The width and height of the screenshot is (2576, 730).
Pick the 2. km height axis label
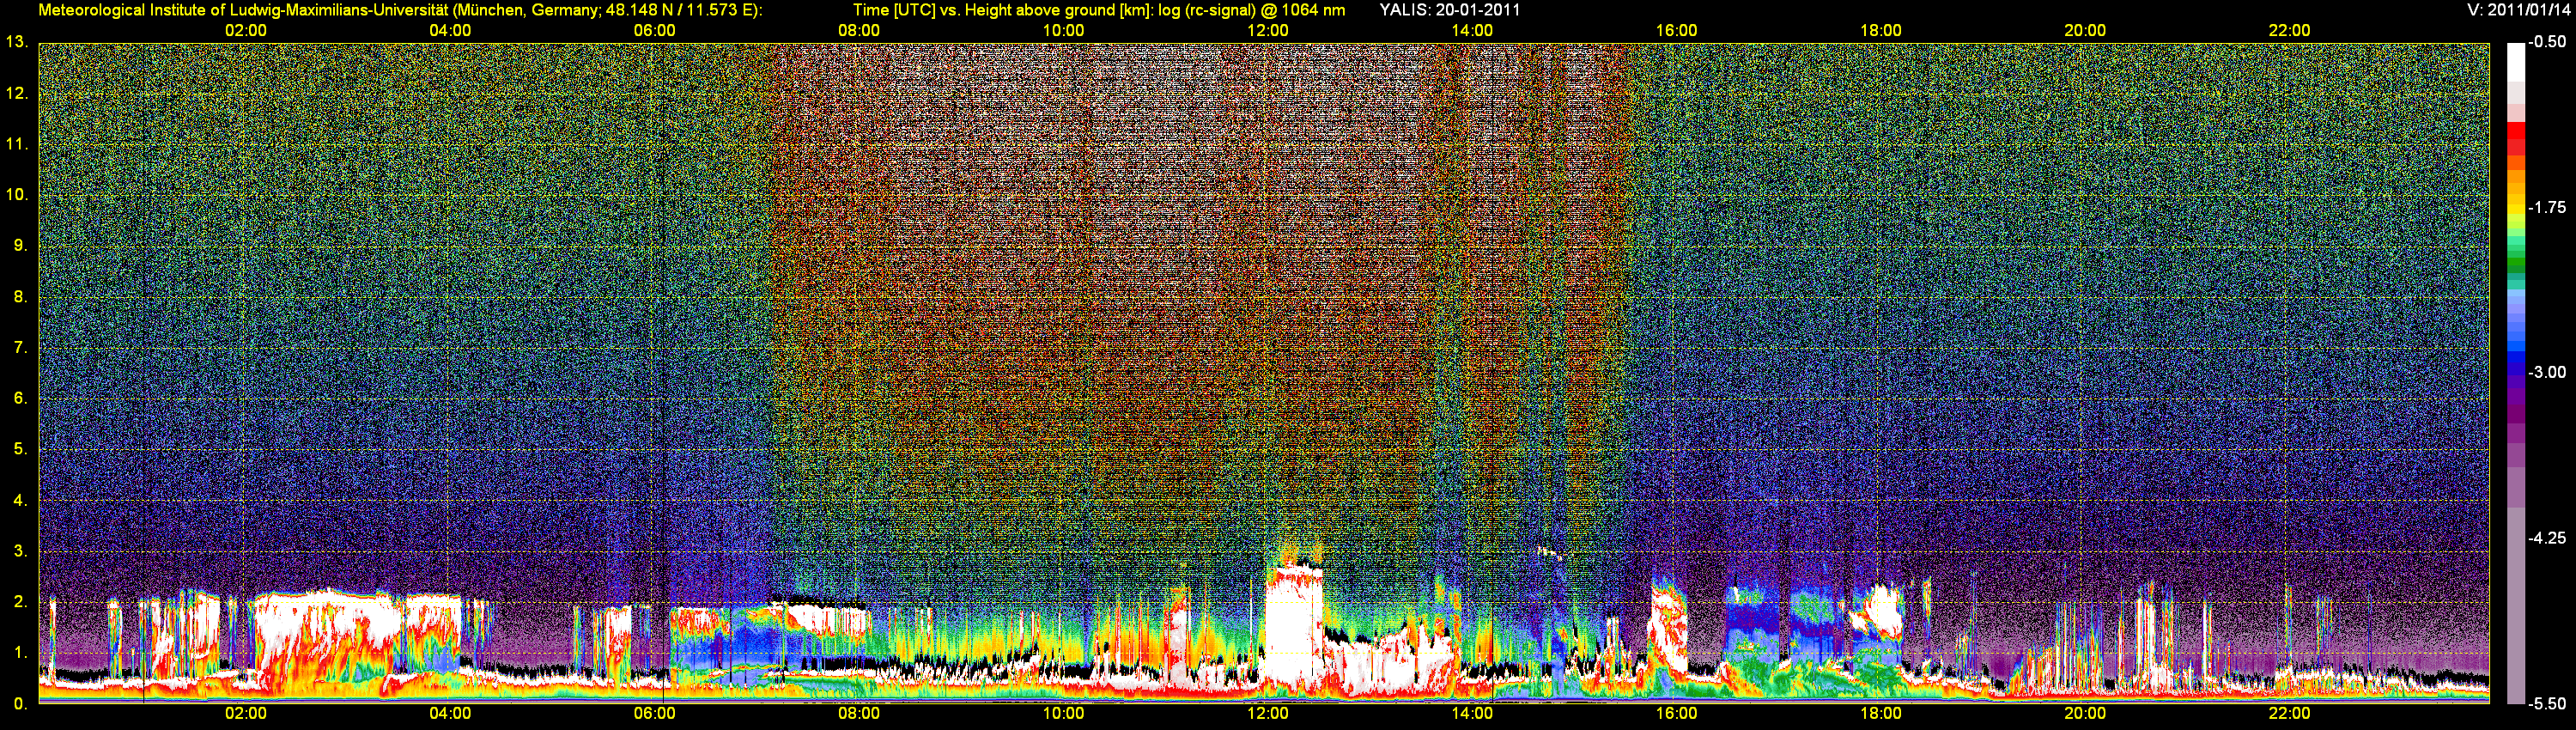click(20, 602)
